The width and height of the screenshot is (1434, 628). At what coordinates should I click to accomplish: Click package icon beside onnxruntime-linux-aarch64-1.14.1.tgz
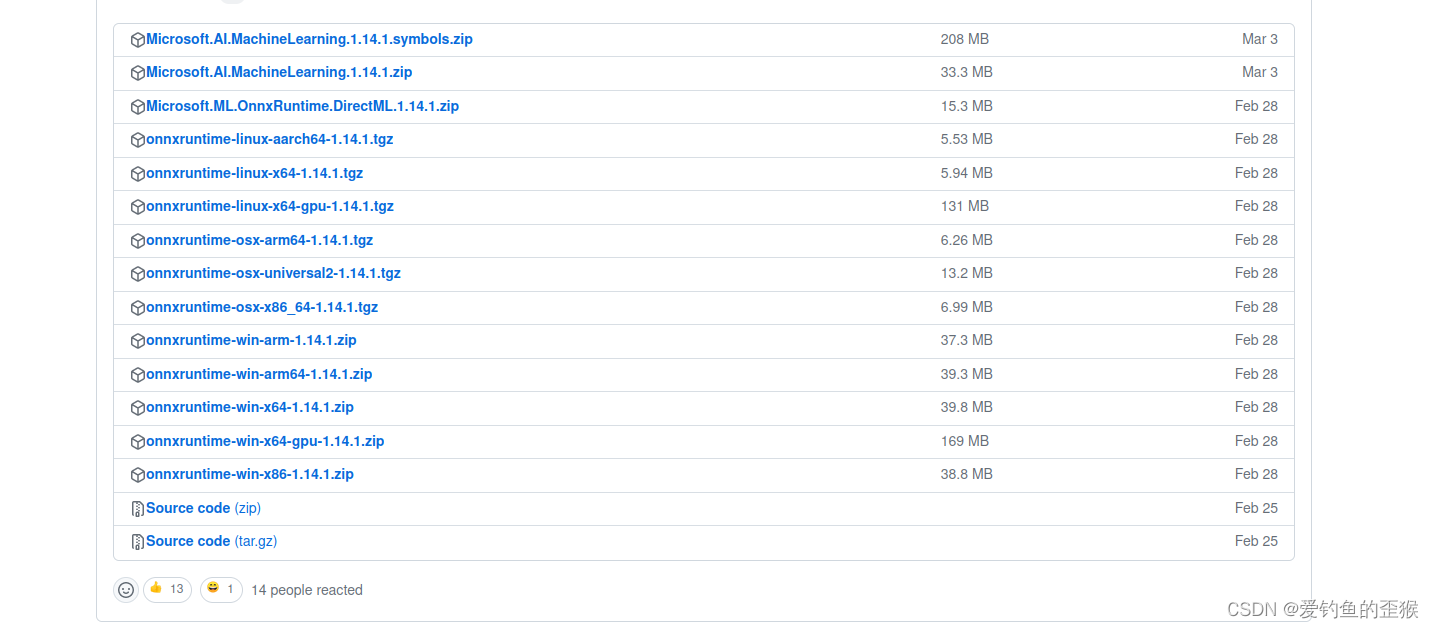(x=138, y=140)
